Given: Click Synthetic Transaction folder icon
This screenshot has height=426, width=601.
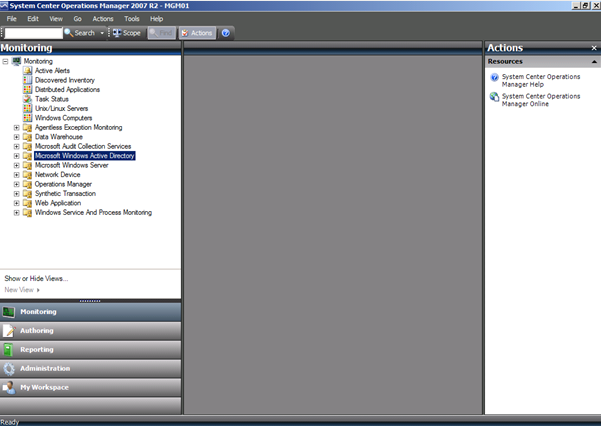Looking at the screenshot, I should pyautogui.click(x=27, y=194).
